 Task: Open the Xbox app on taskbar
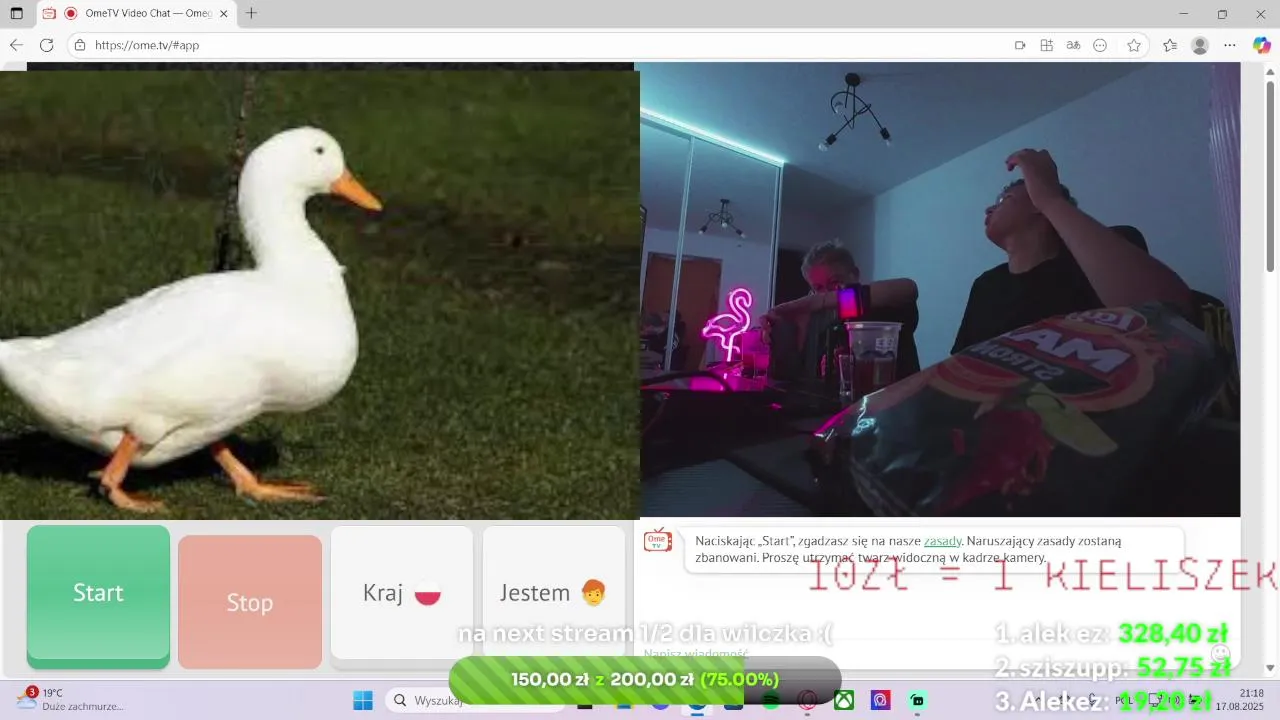pos(844,700)
